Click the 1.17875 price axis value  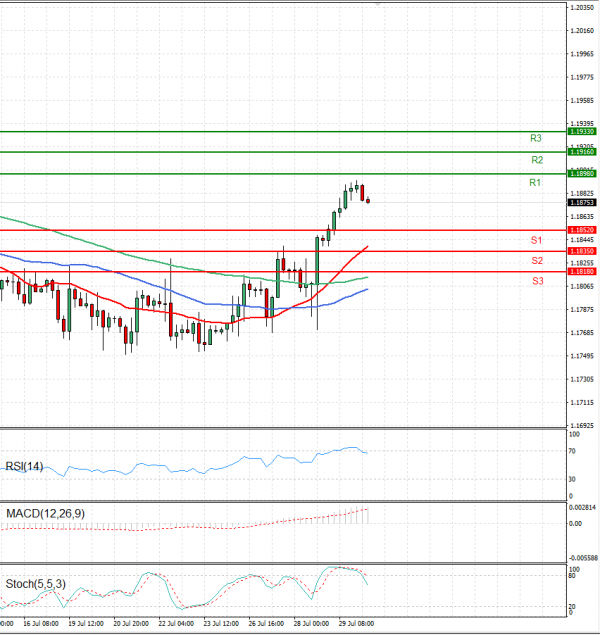pyautogui.click(x=582, y=309)
